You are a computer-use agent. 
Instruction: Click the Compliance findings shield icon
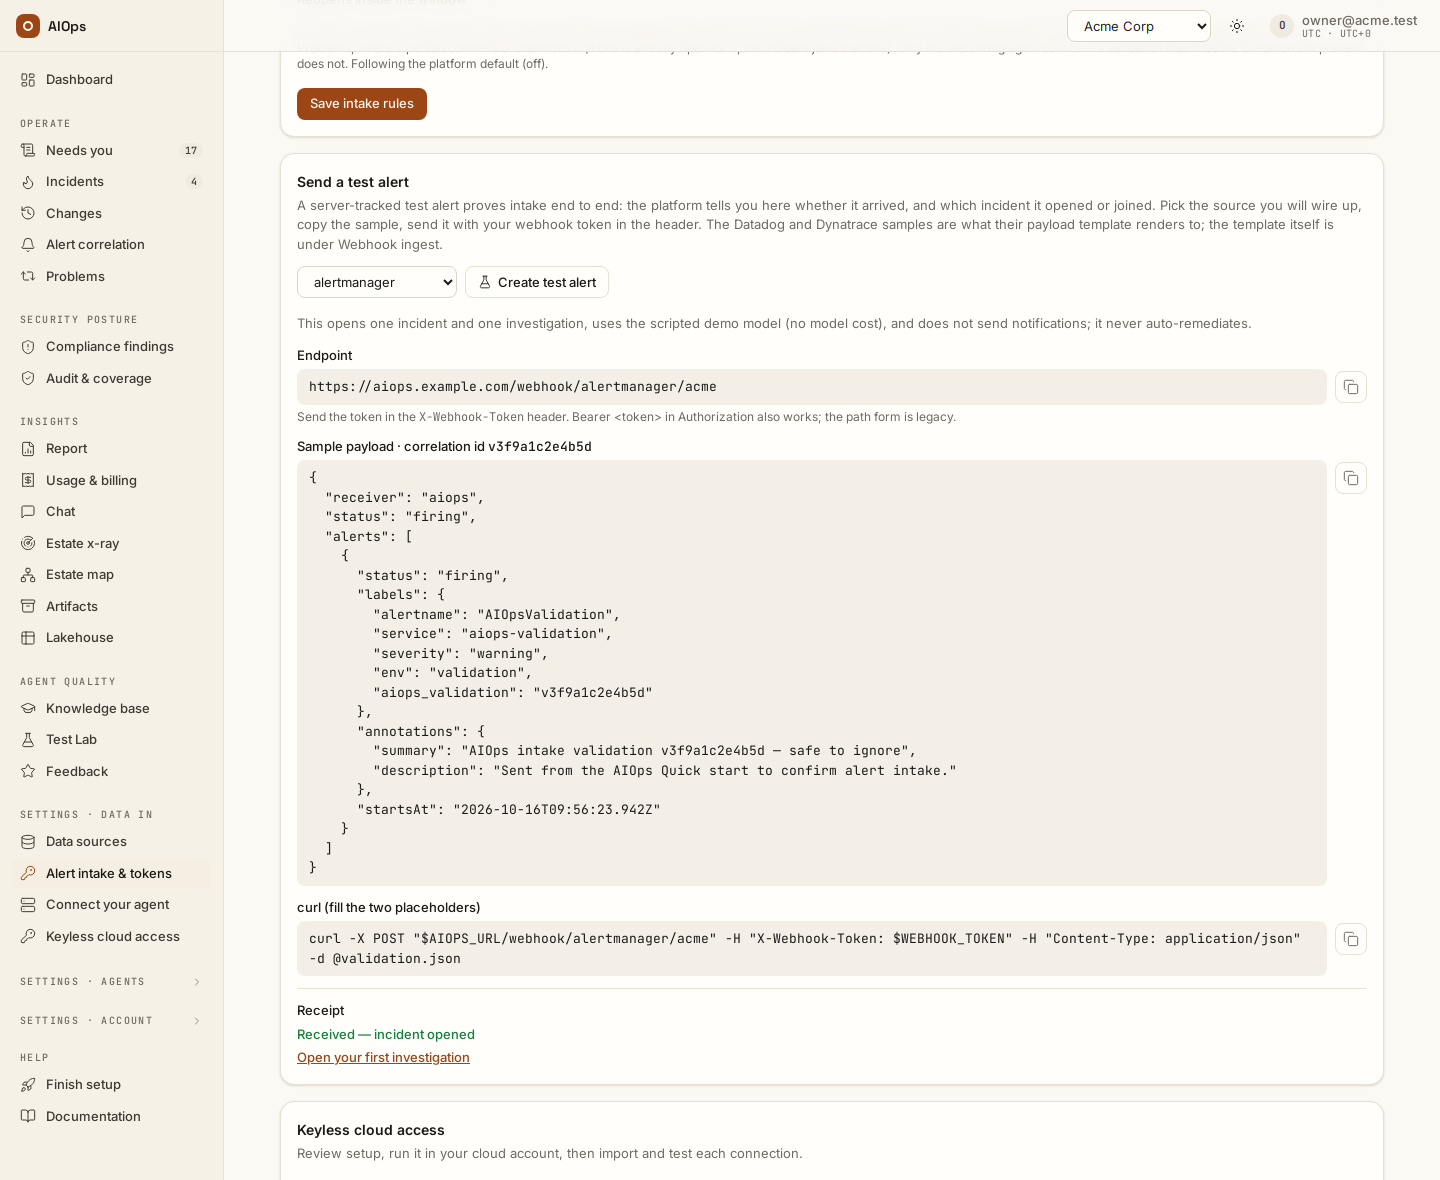pos(28,347)
